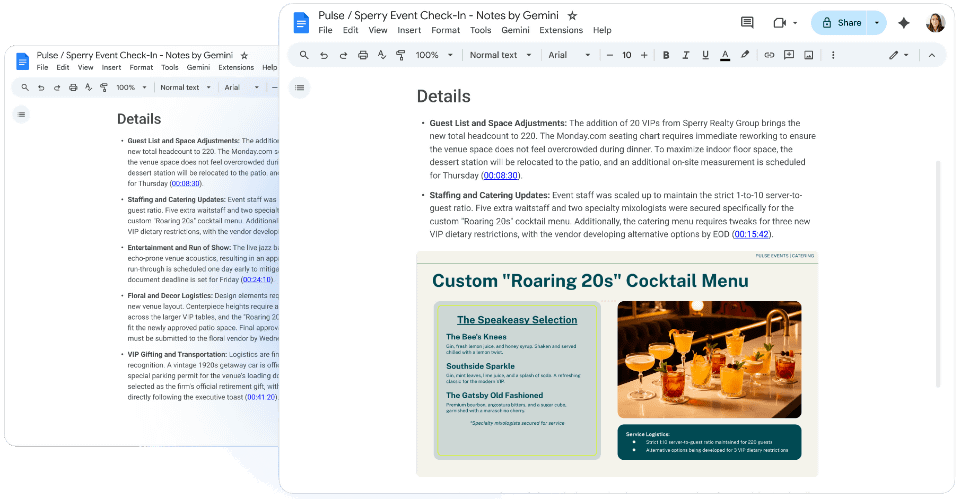Toggle bold formatting in front toolbar
The height and width of the screenshot is (499, 960).
(x=666, y=55)
